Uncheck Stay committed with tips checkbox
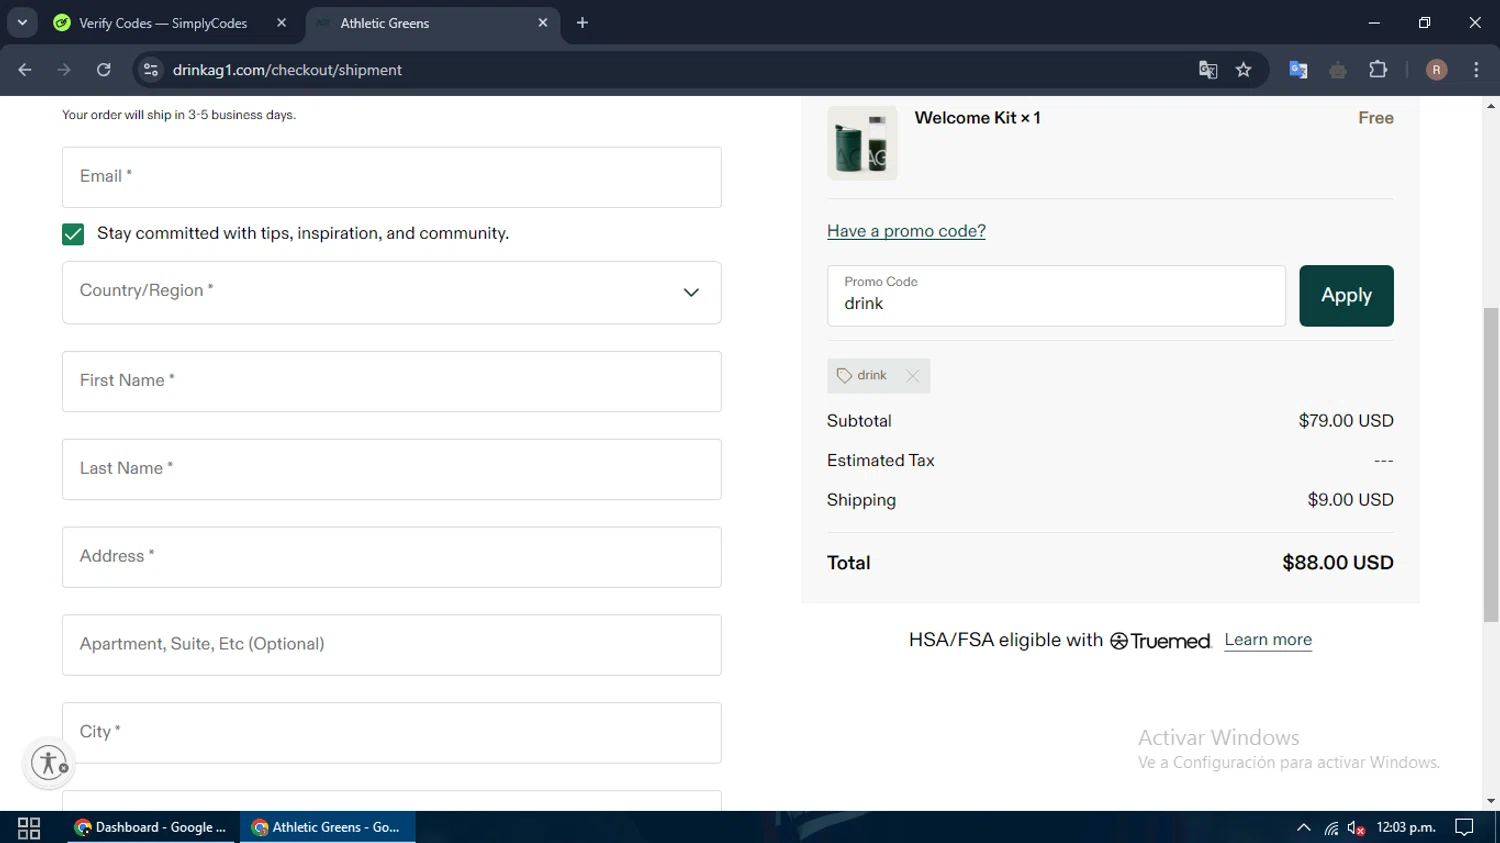Screen dimensions: 1500x843 click(73, 234)
